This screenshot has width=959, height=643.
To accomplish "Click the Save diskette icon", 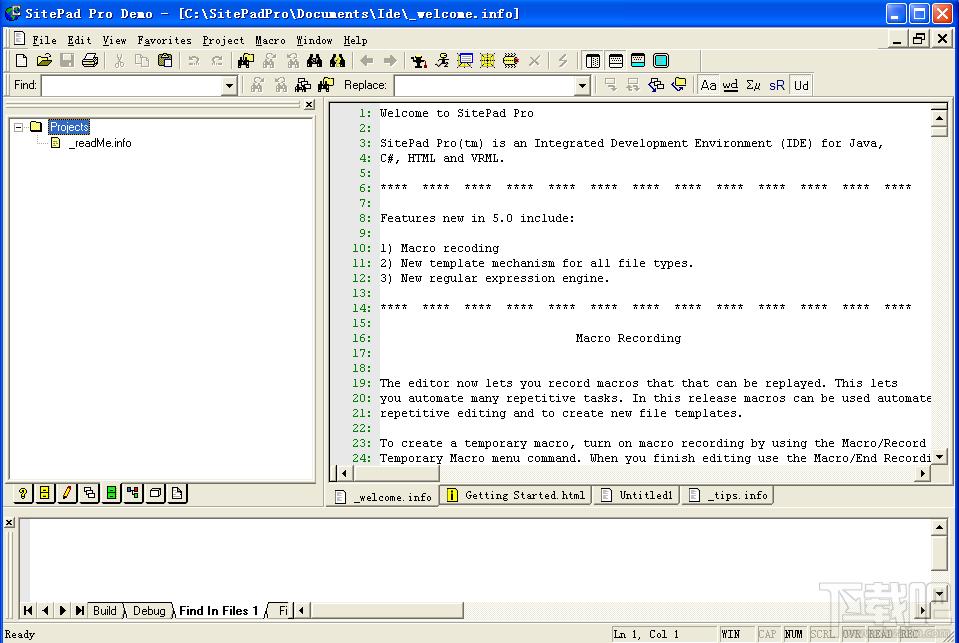I will 67,61.
